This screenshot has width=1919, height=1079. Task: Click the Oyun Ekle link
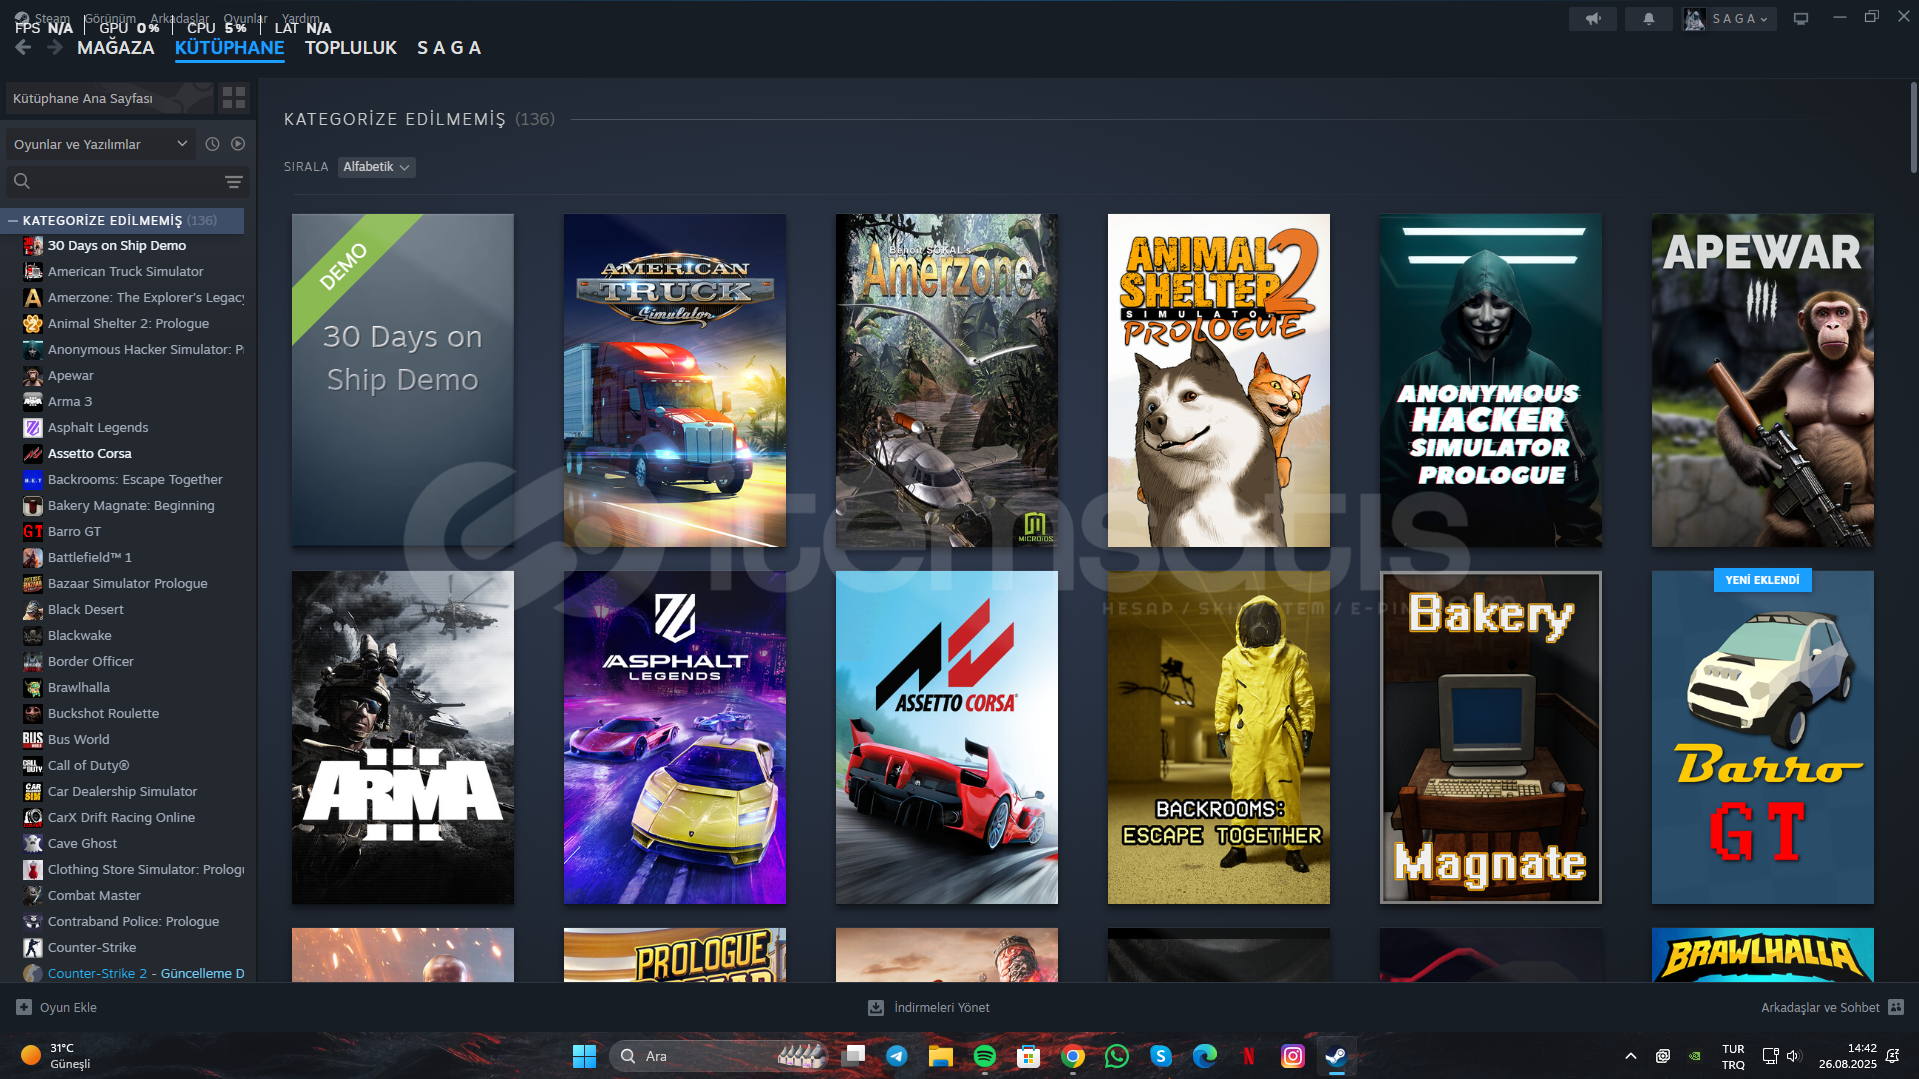[68, 1007]
